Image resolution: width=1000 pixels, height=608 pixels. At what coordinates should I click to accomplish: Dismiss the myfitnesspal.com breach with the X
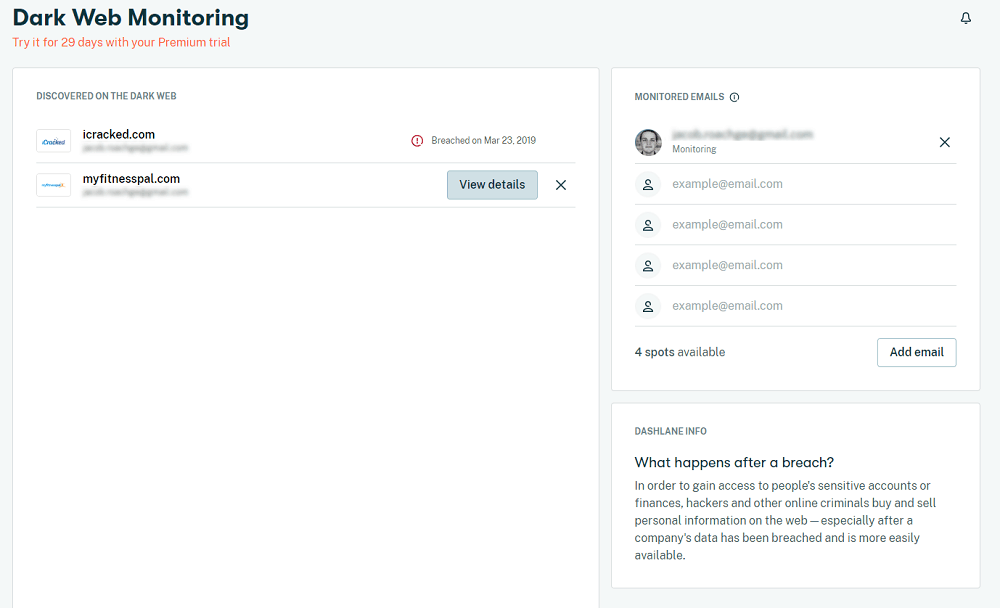point(560,185)
